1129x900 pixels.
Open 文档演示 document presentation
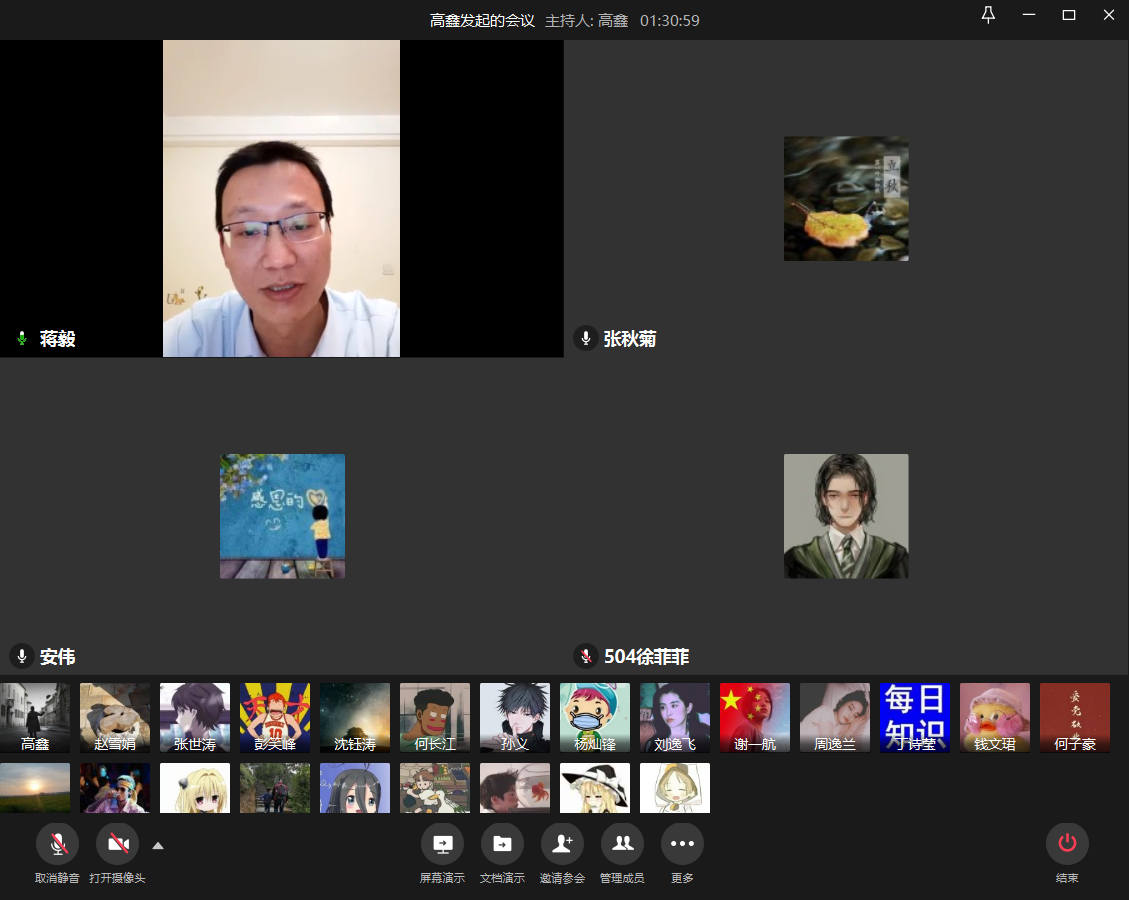click(x=502, y=844)
